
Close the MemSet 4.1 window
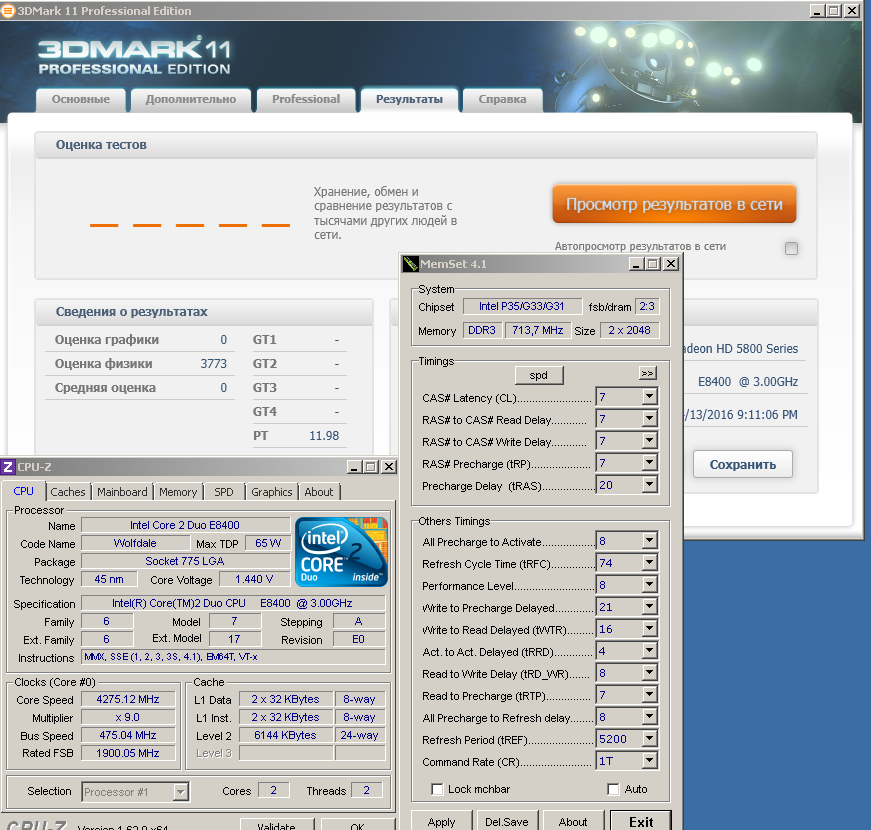(x=671, y=264)
